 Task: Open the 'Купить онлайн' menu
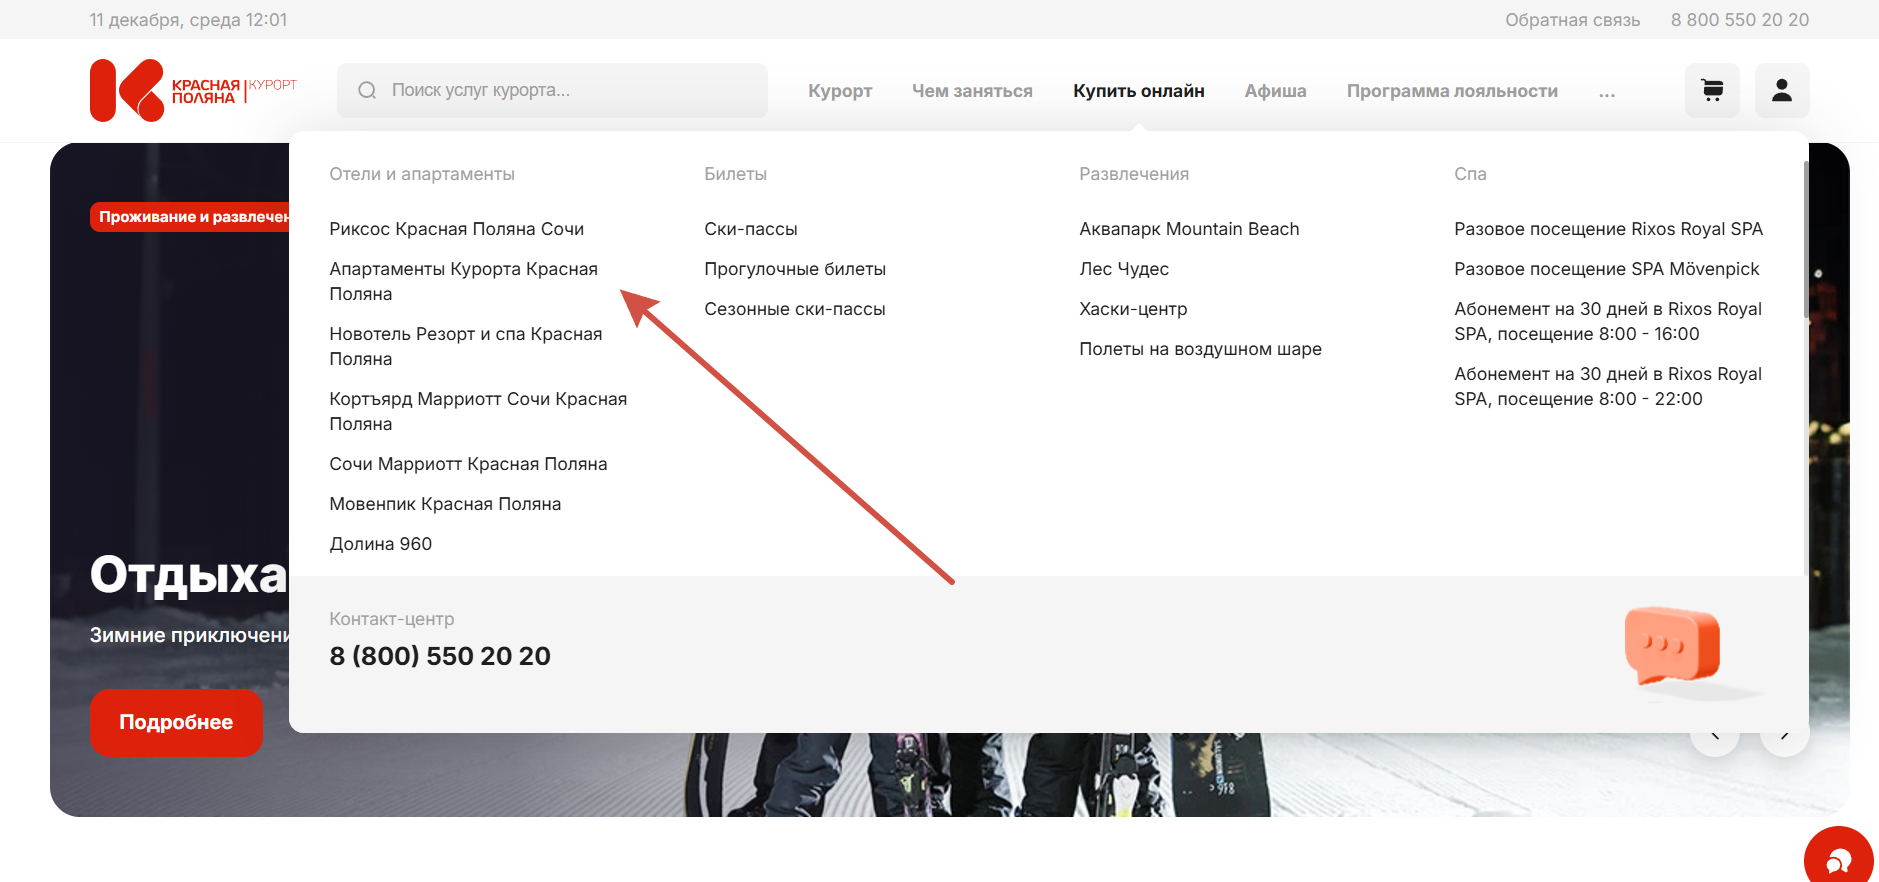[1138, 91]
